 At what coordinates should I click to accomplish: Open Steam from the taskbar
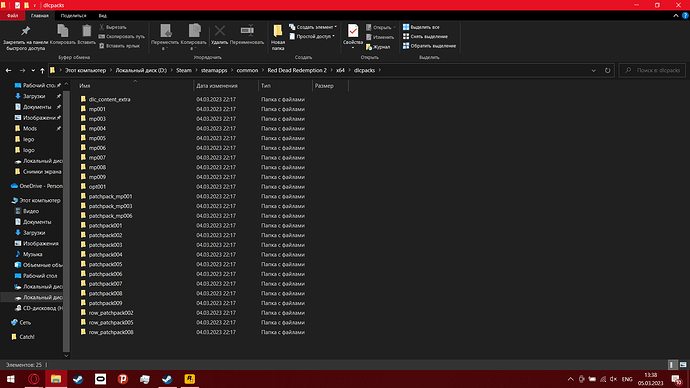tap(78, 379)
